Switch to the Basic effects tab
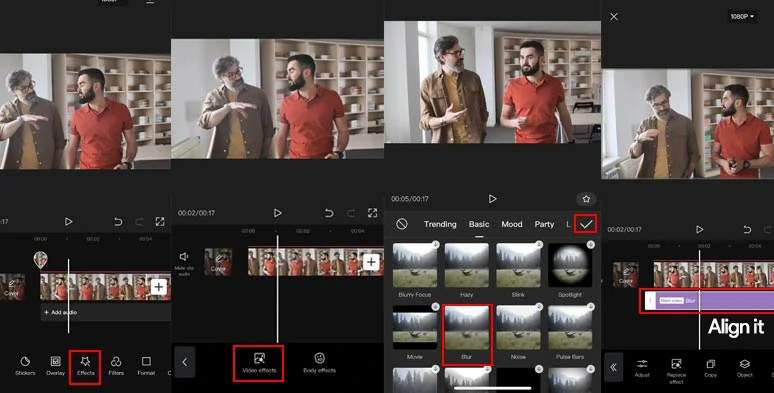Image resolution: width=774 pixels, height=393 pixels. click(x=479, y=224)
